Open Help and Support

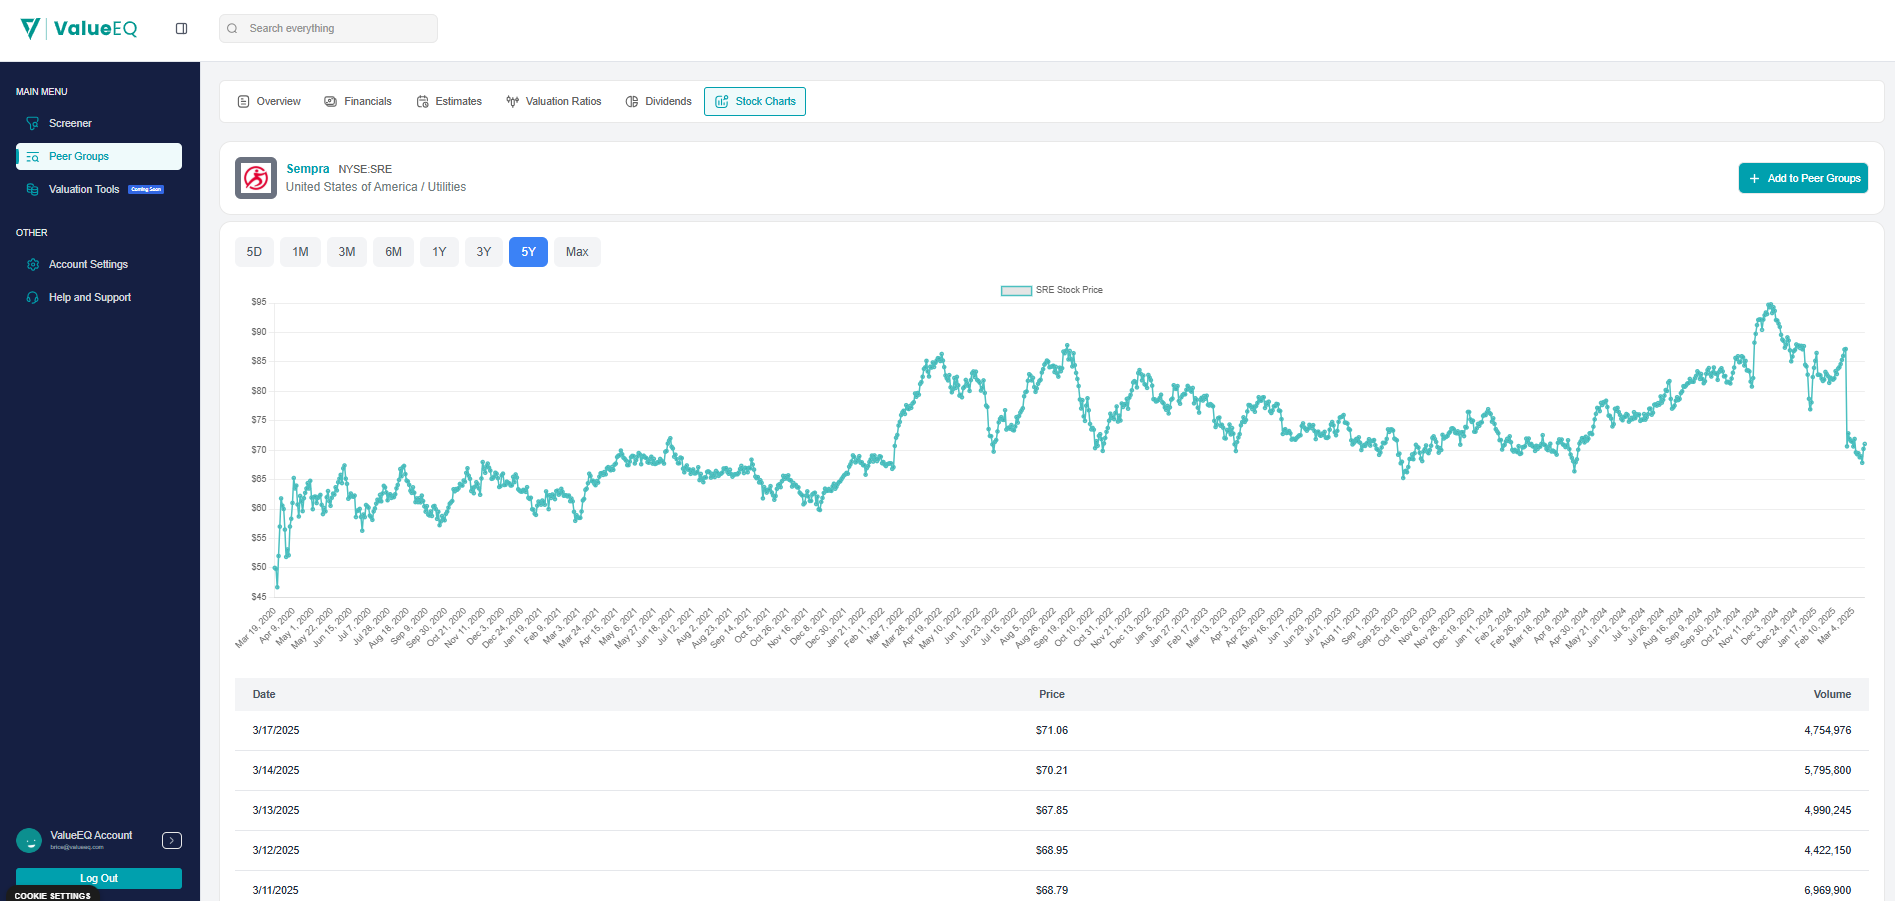[99, 297]
